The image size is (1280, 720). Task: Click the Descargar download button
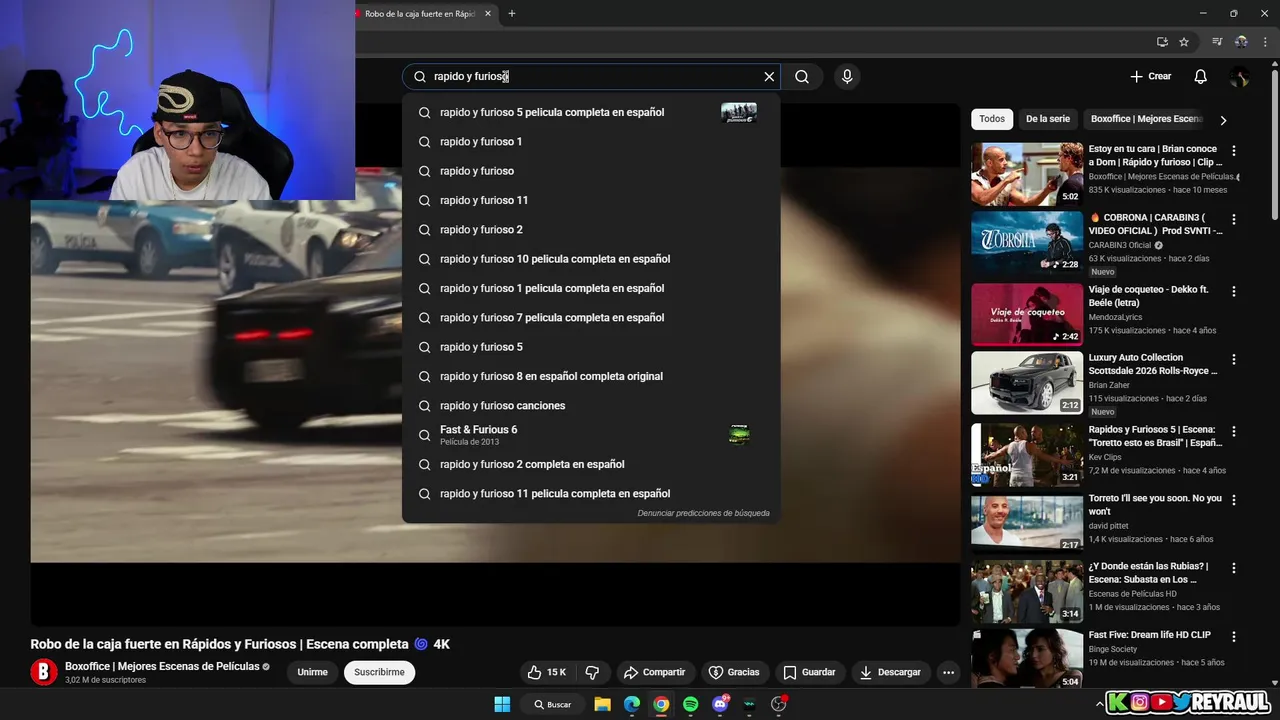click(x=890, y=672)
